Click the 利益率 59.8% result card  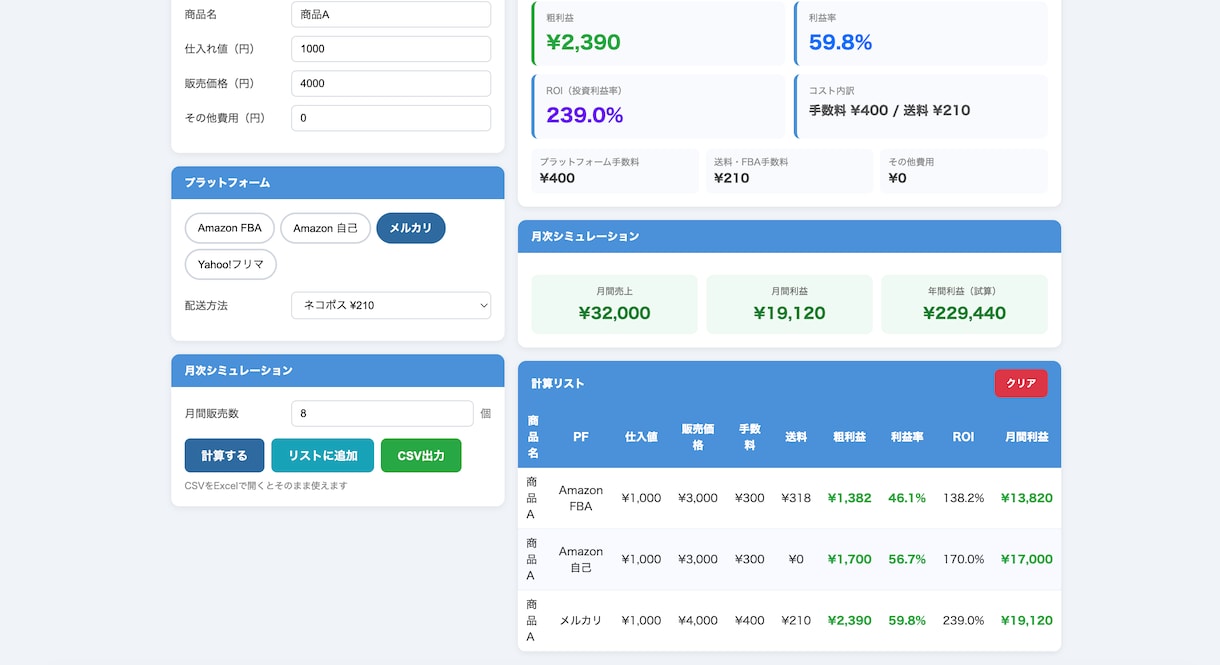921,33
